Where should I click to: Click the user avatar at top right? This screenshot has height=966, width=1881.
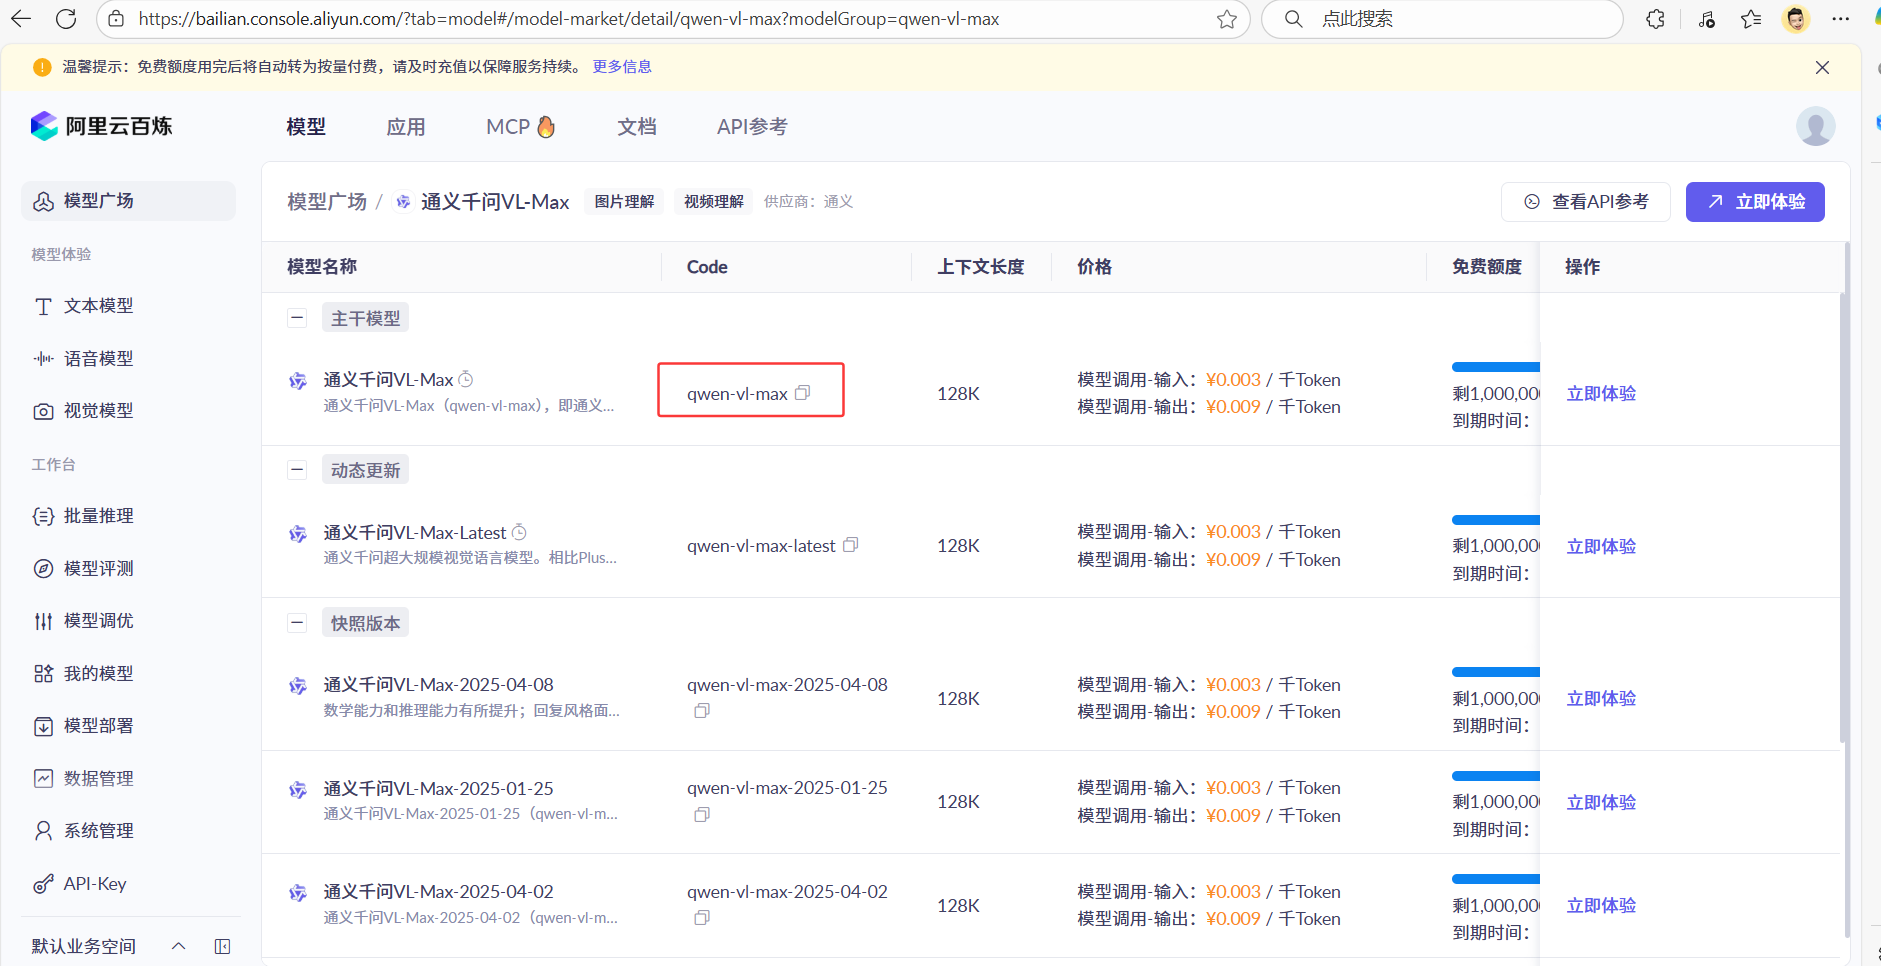(x=1815, y=127)
